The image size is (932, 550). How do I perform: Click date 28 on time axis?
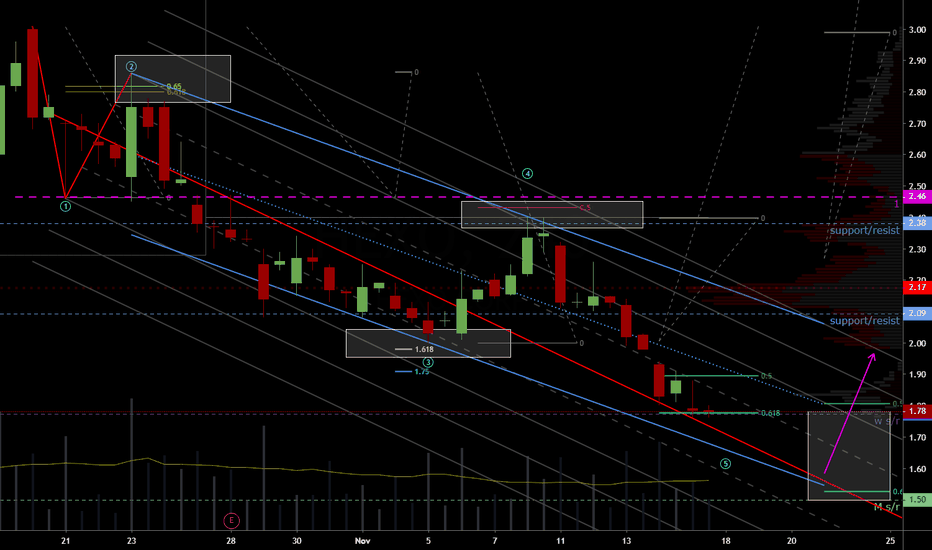[231, 540]
